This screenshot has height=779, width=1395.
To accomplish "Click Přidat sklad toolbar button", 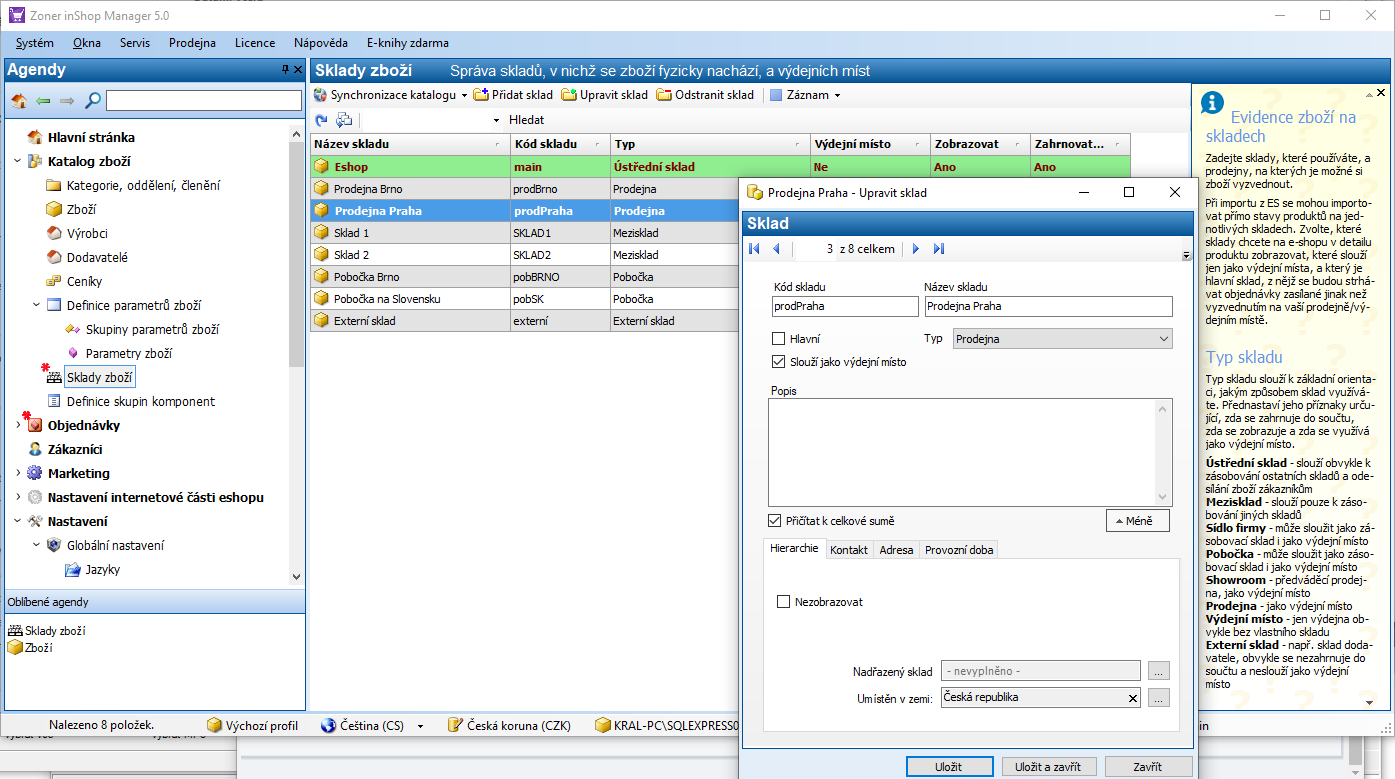I will pos(513,95).
